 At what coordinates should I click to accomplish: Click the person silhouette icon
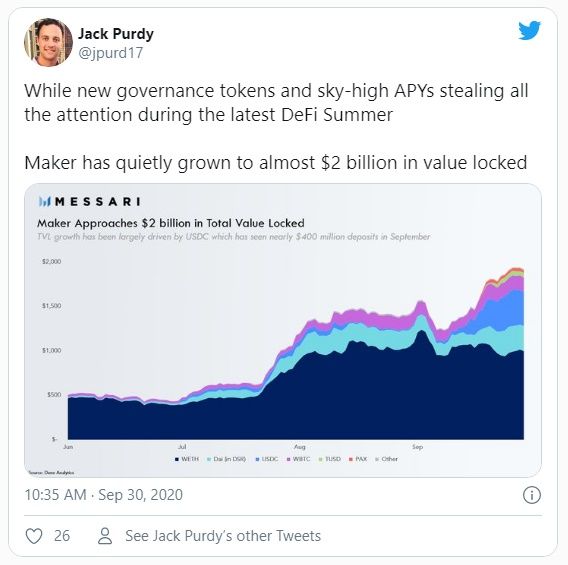[x=105, y=536]
